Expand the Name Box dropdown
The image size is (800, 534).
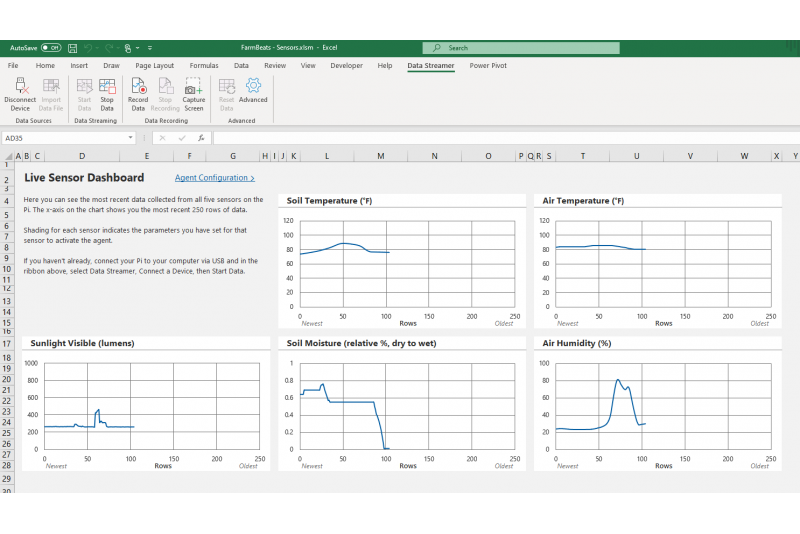(x=130, y=138)
